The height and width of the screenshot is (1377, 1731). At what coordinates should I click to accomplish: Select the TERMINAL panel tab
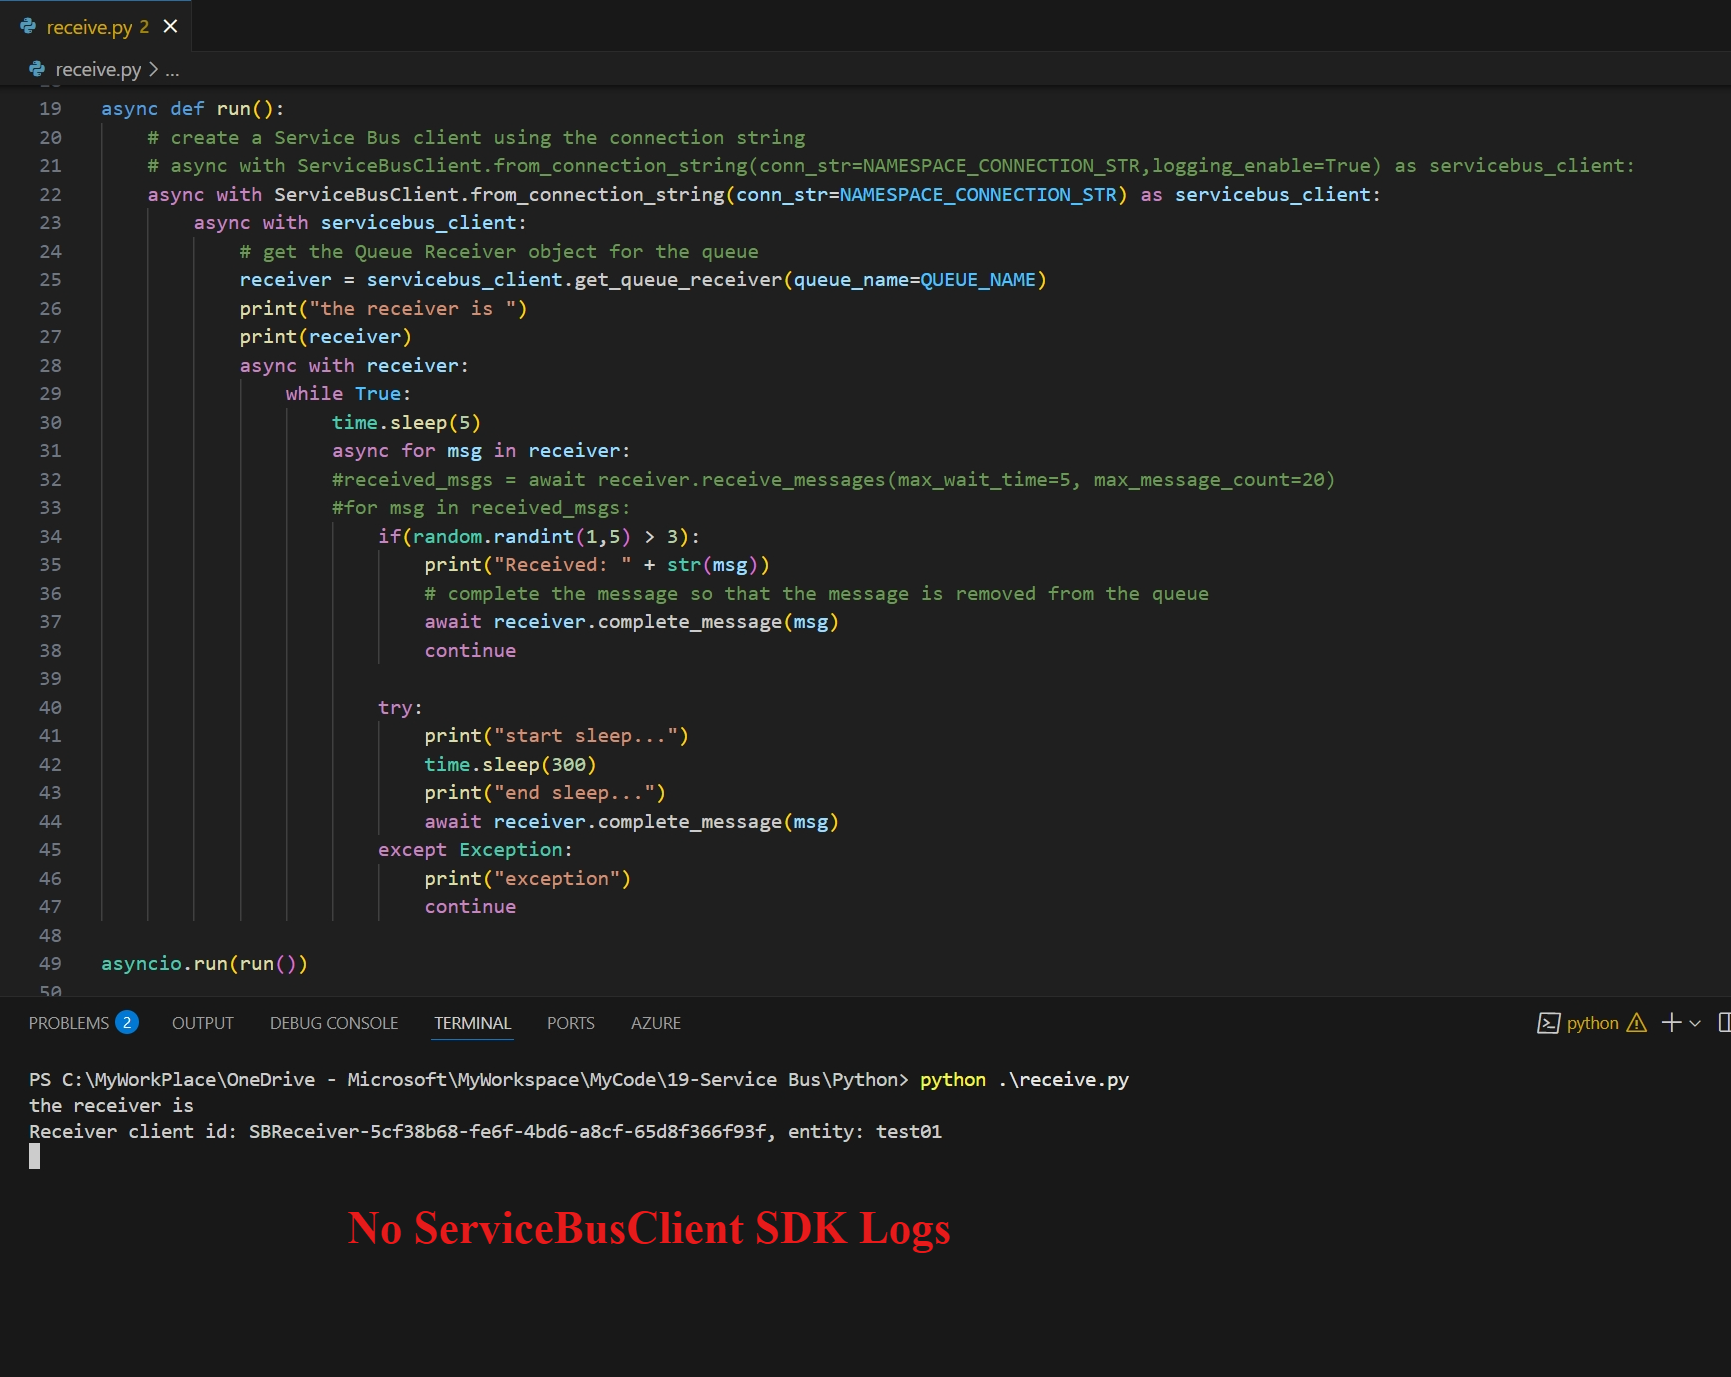click(472, 1023)
